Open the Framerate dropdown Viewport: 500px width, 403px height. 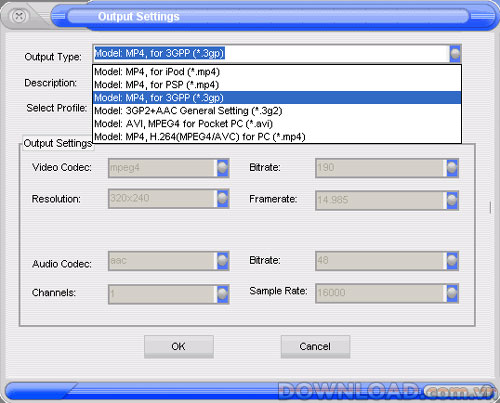point(452,200)
